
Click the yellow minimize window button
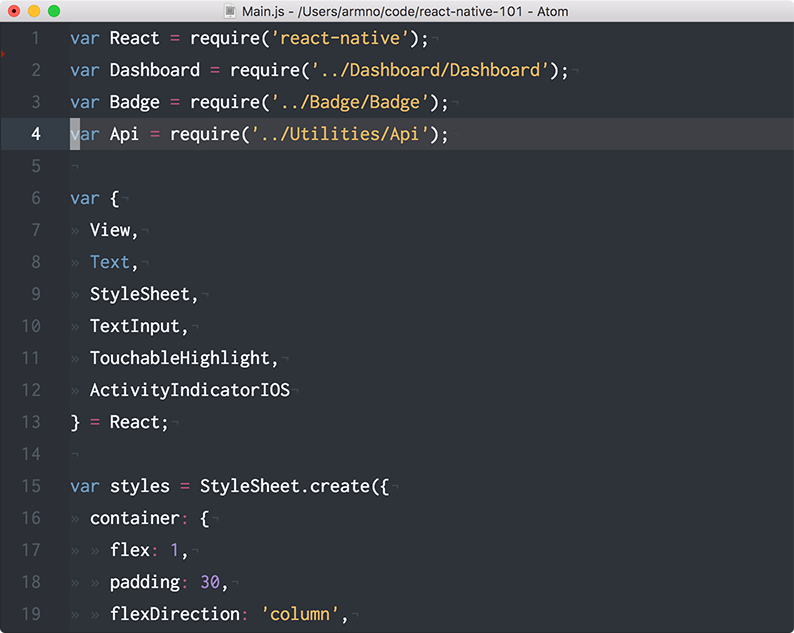pos(34,11)
